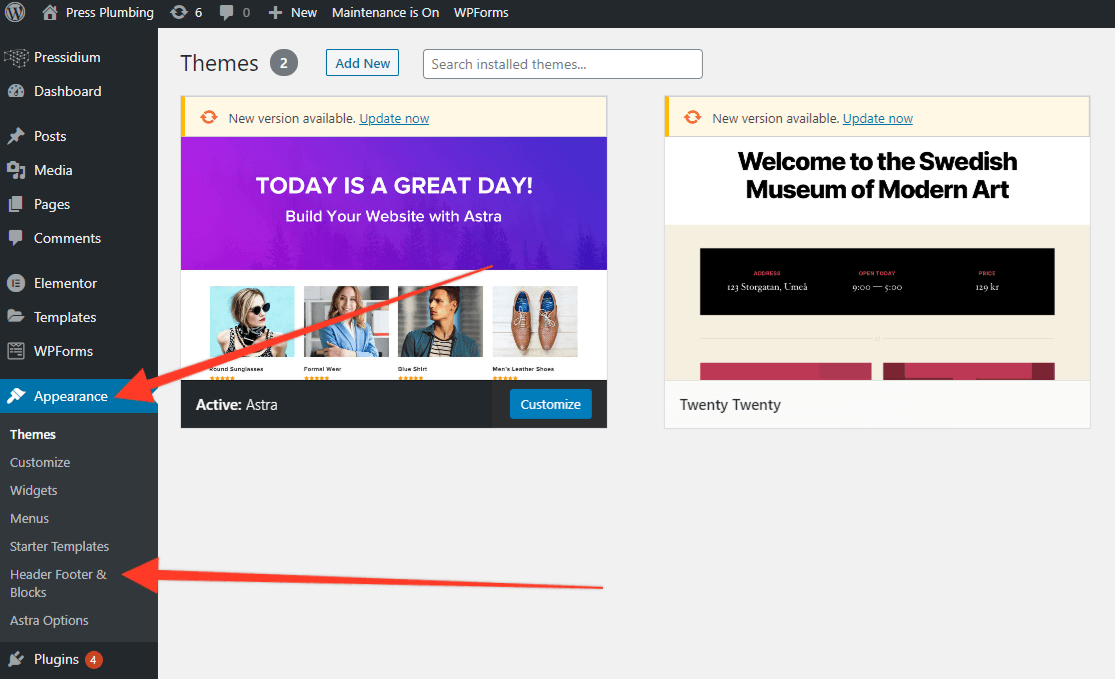Click the Elementor logo icon

[16, 283]
